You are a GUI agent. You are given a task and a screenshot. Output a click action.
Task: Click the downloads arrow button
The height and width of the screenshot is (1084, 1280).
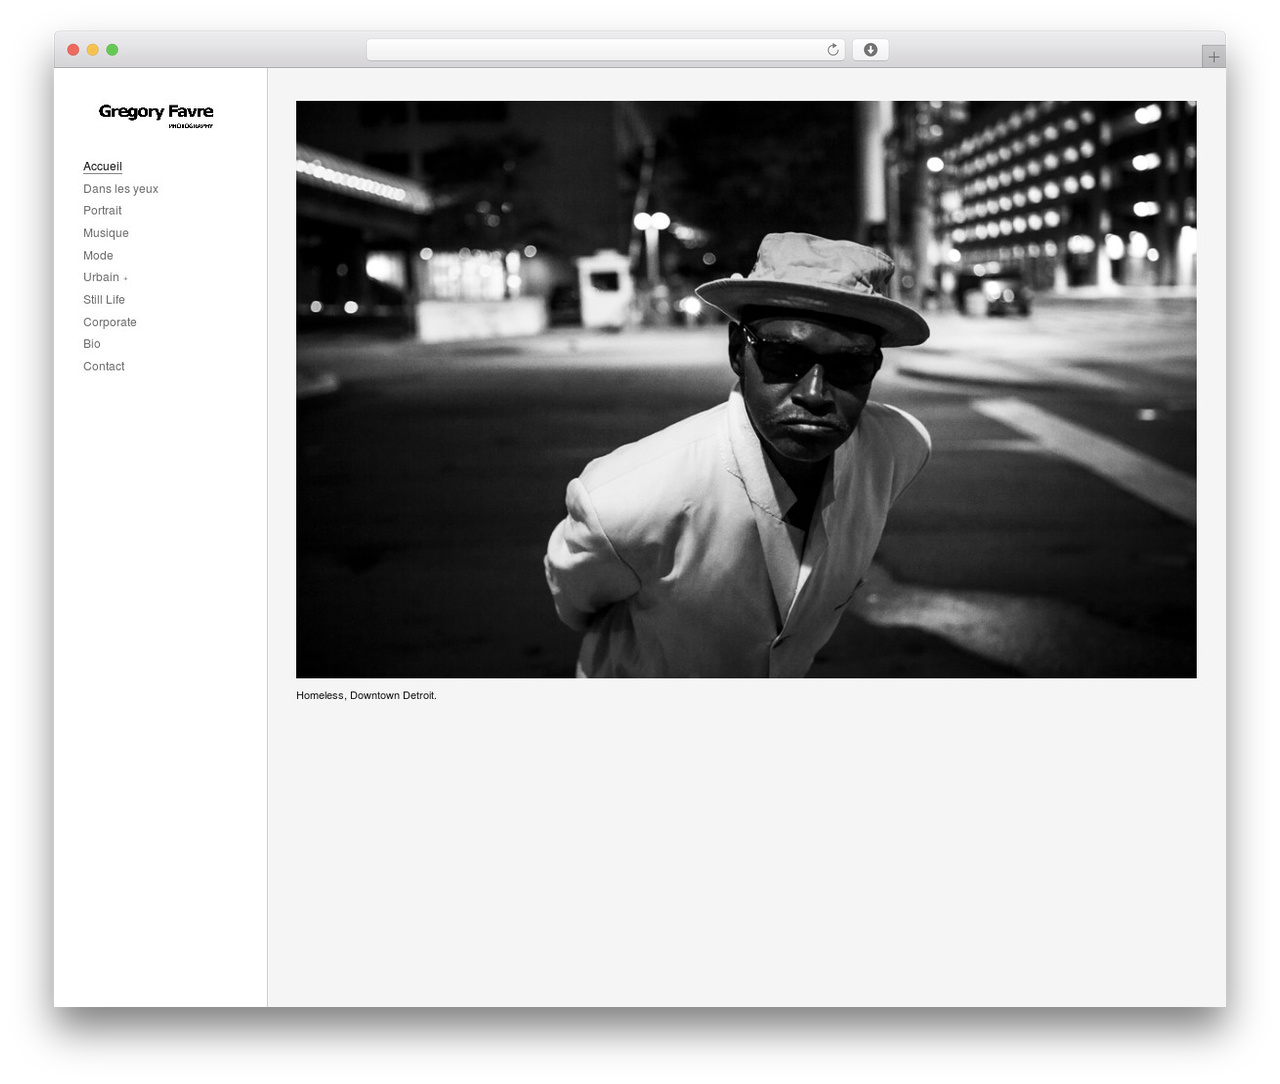(871, 50)
